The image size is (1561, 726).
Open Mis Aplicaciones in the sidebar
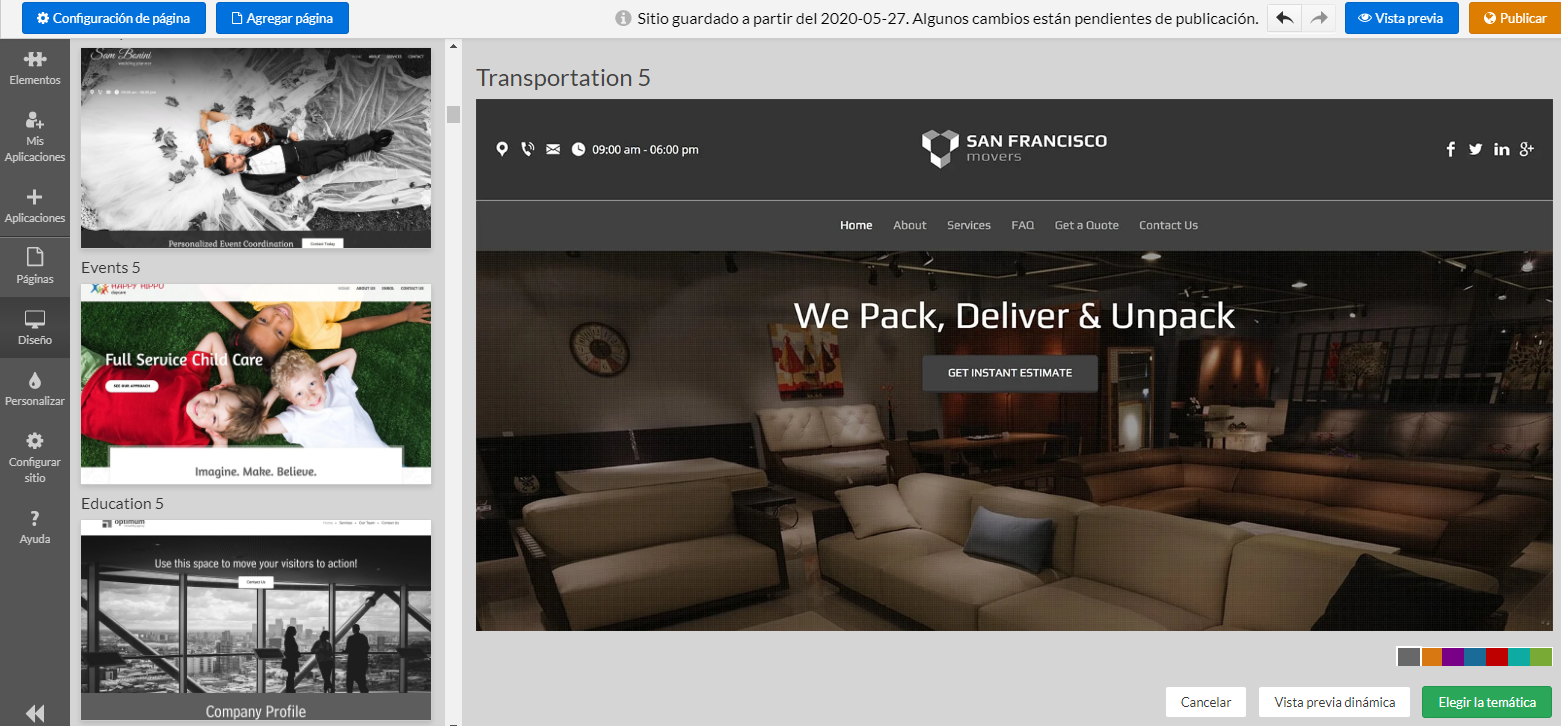[x=35, y=137]
